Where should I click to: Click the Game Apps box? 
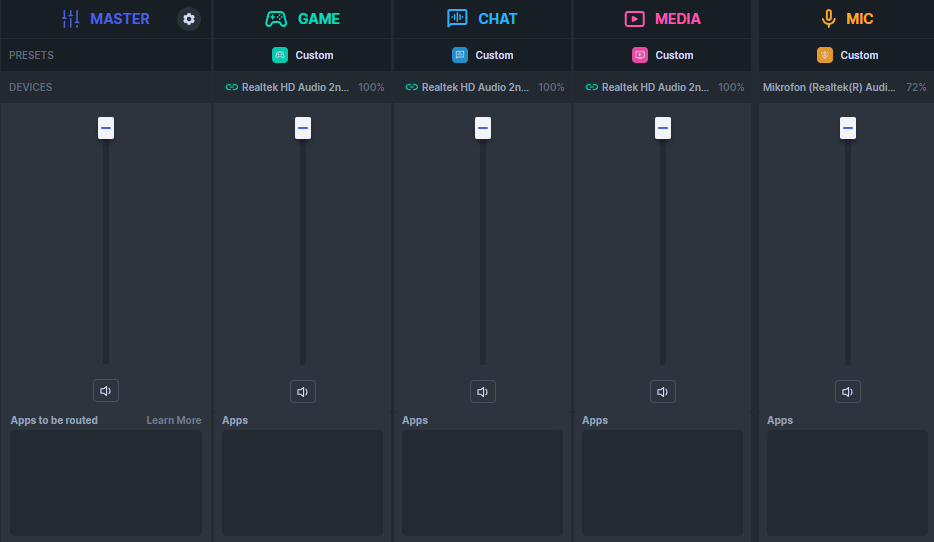[x=303, y=483]
